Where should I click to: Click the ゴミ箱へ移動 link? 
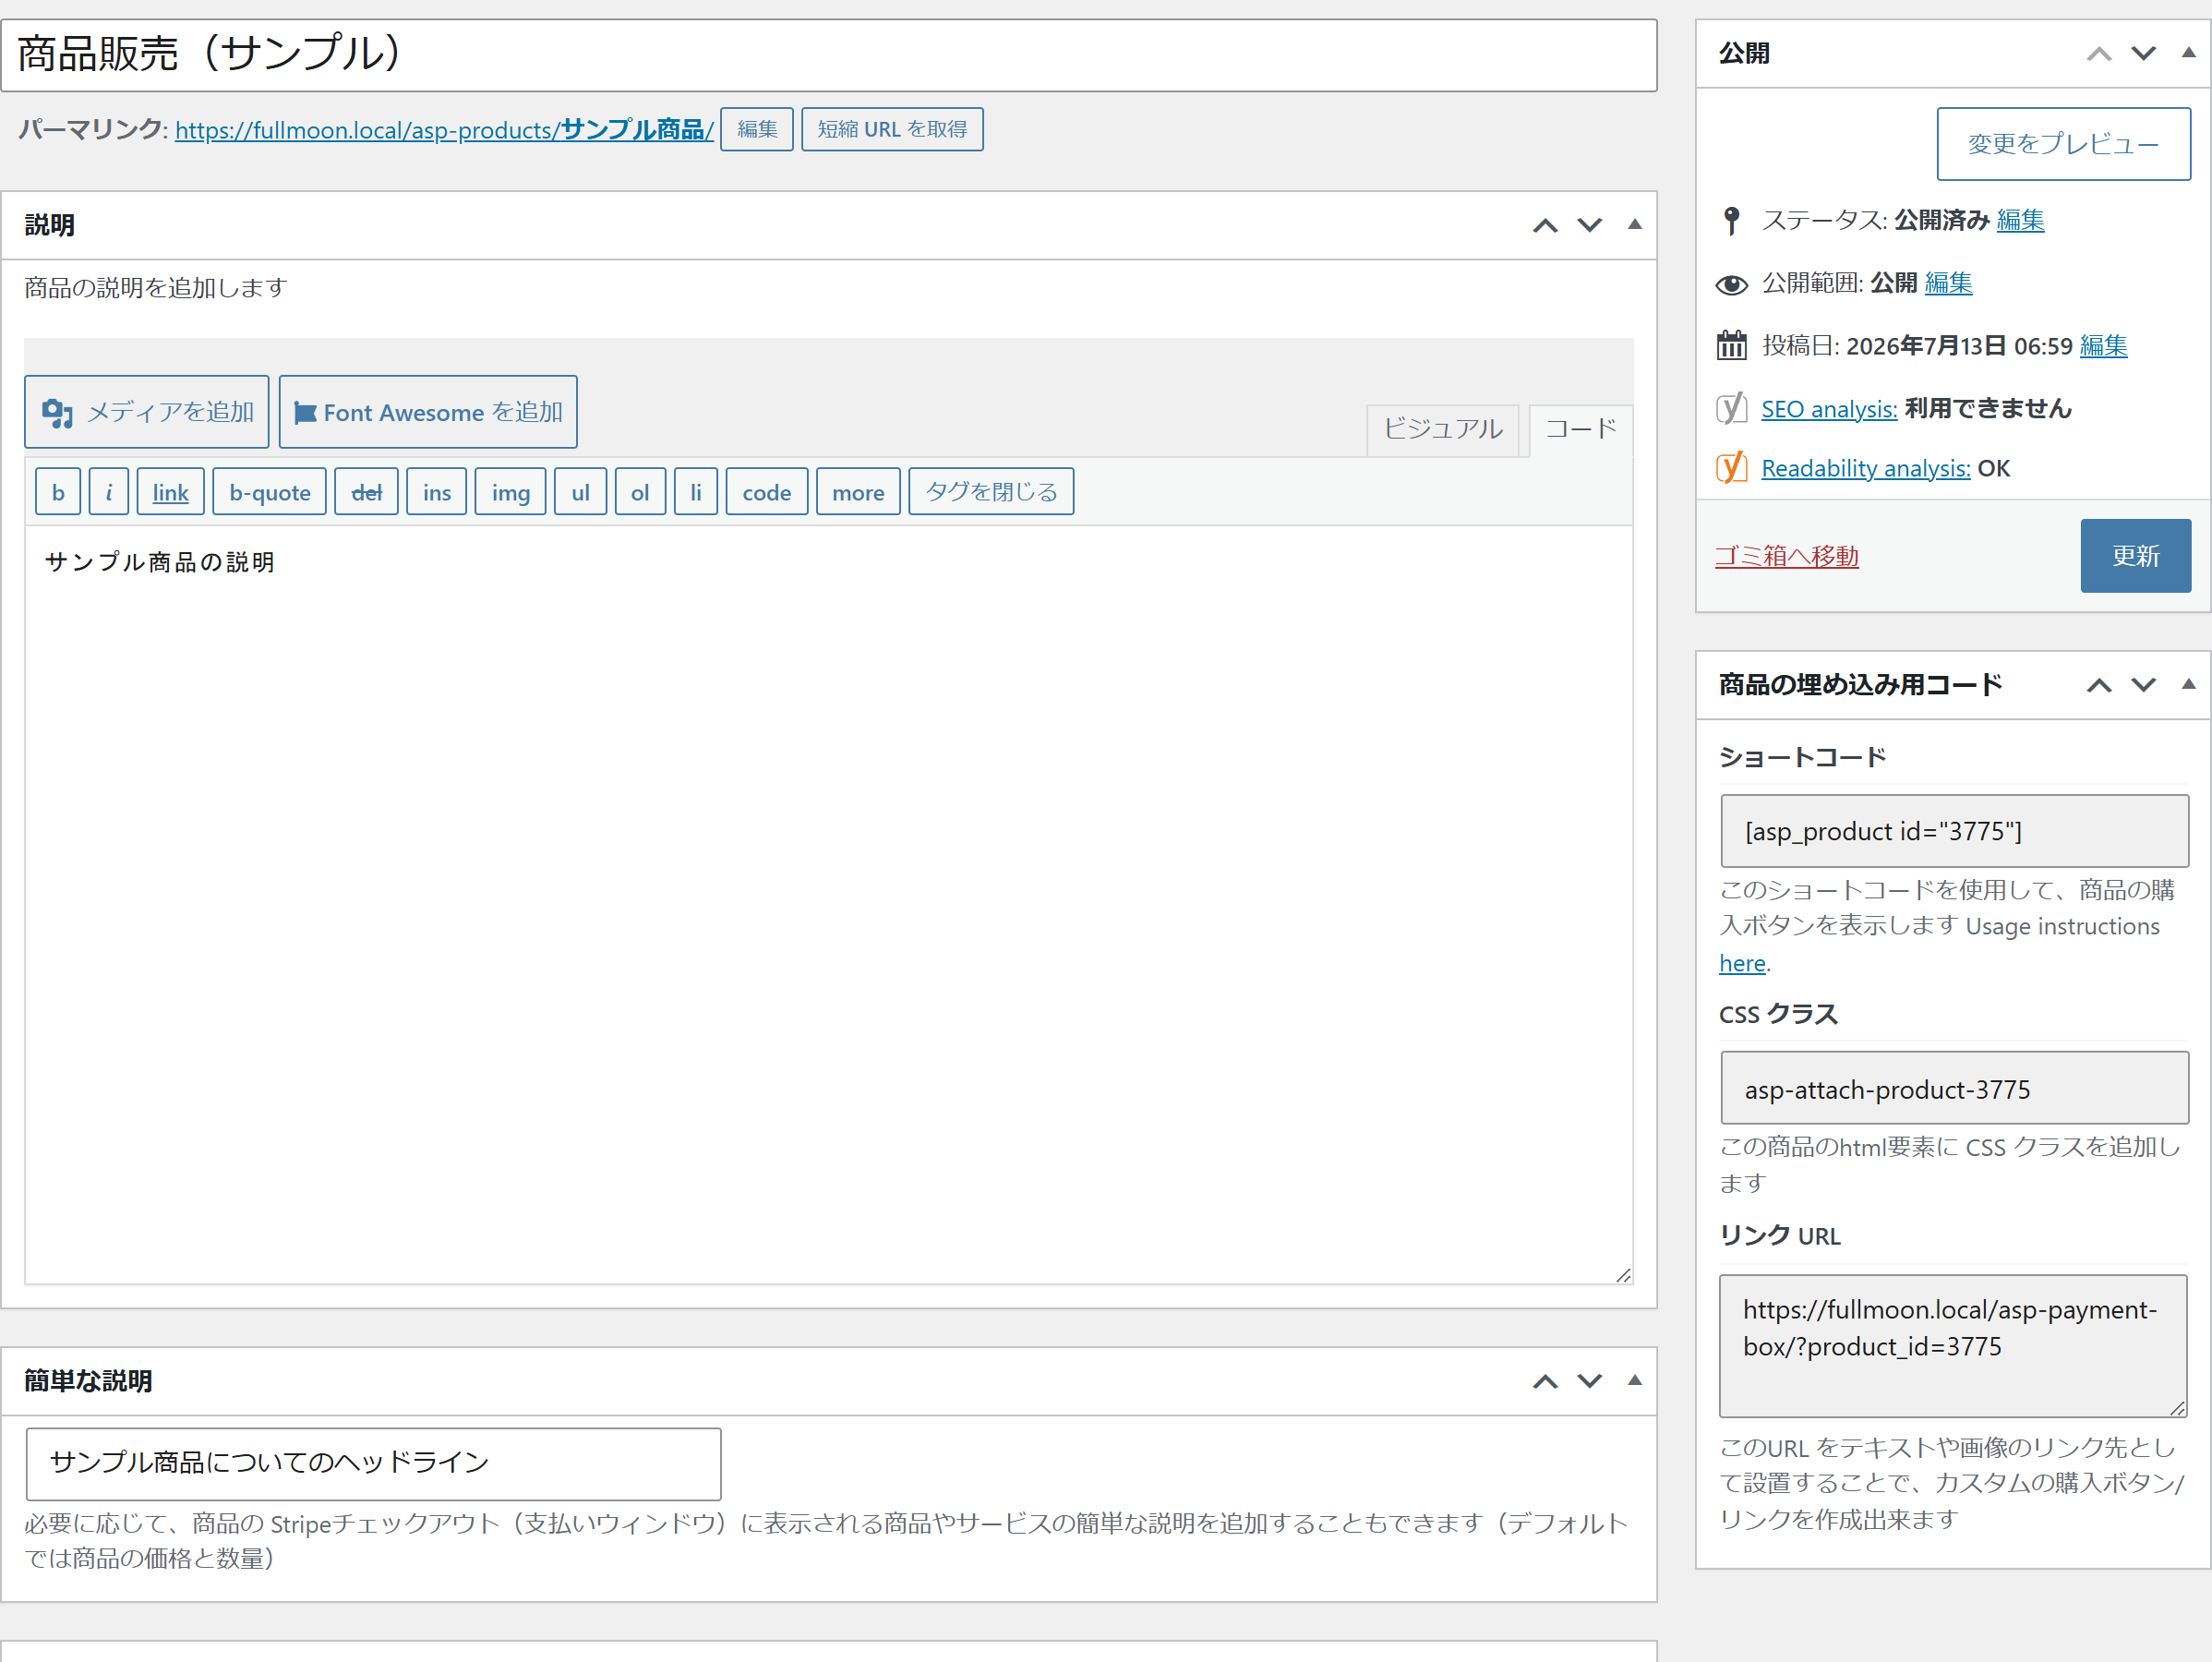pos(1786,556)
